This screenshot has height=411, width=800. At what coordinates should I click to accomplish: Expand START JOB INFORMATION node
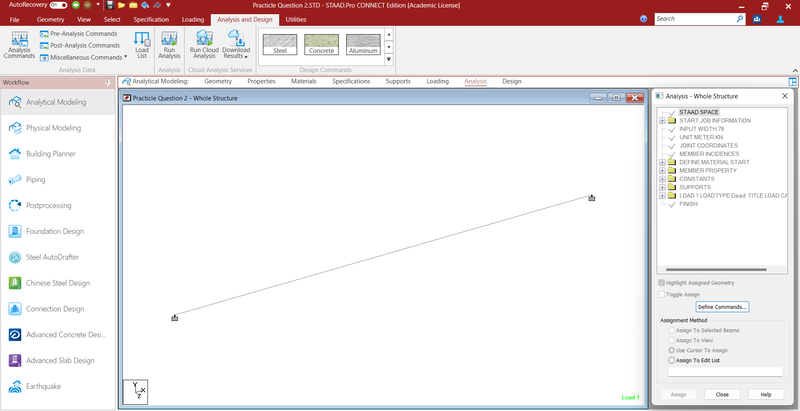(x=662, y=121)
